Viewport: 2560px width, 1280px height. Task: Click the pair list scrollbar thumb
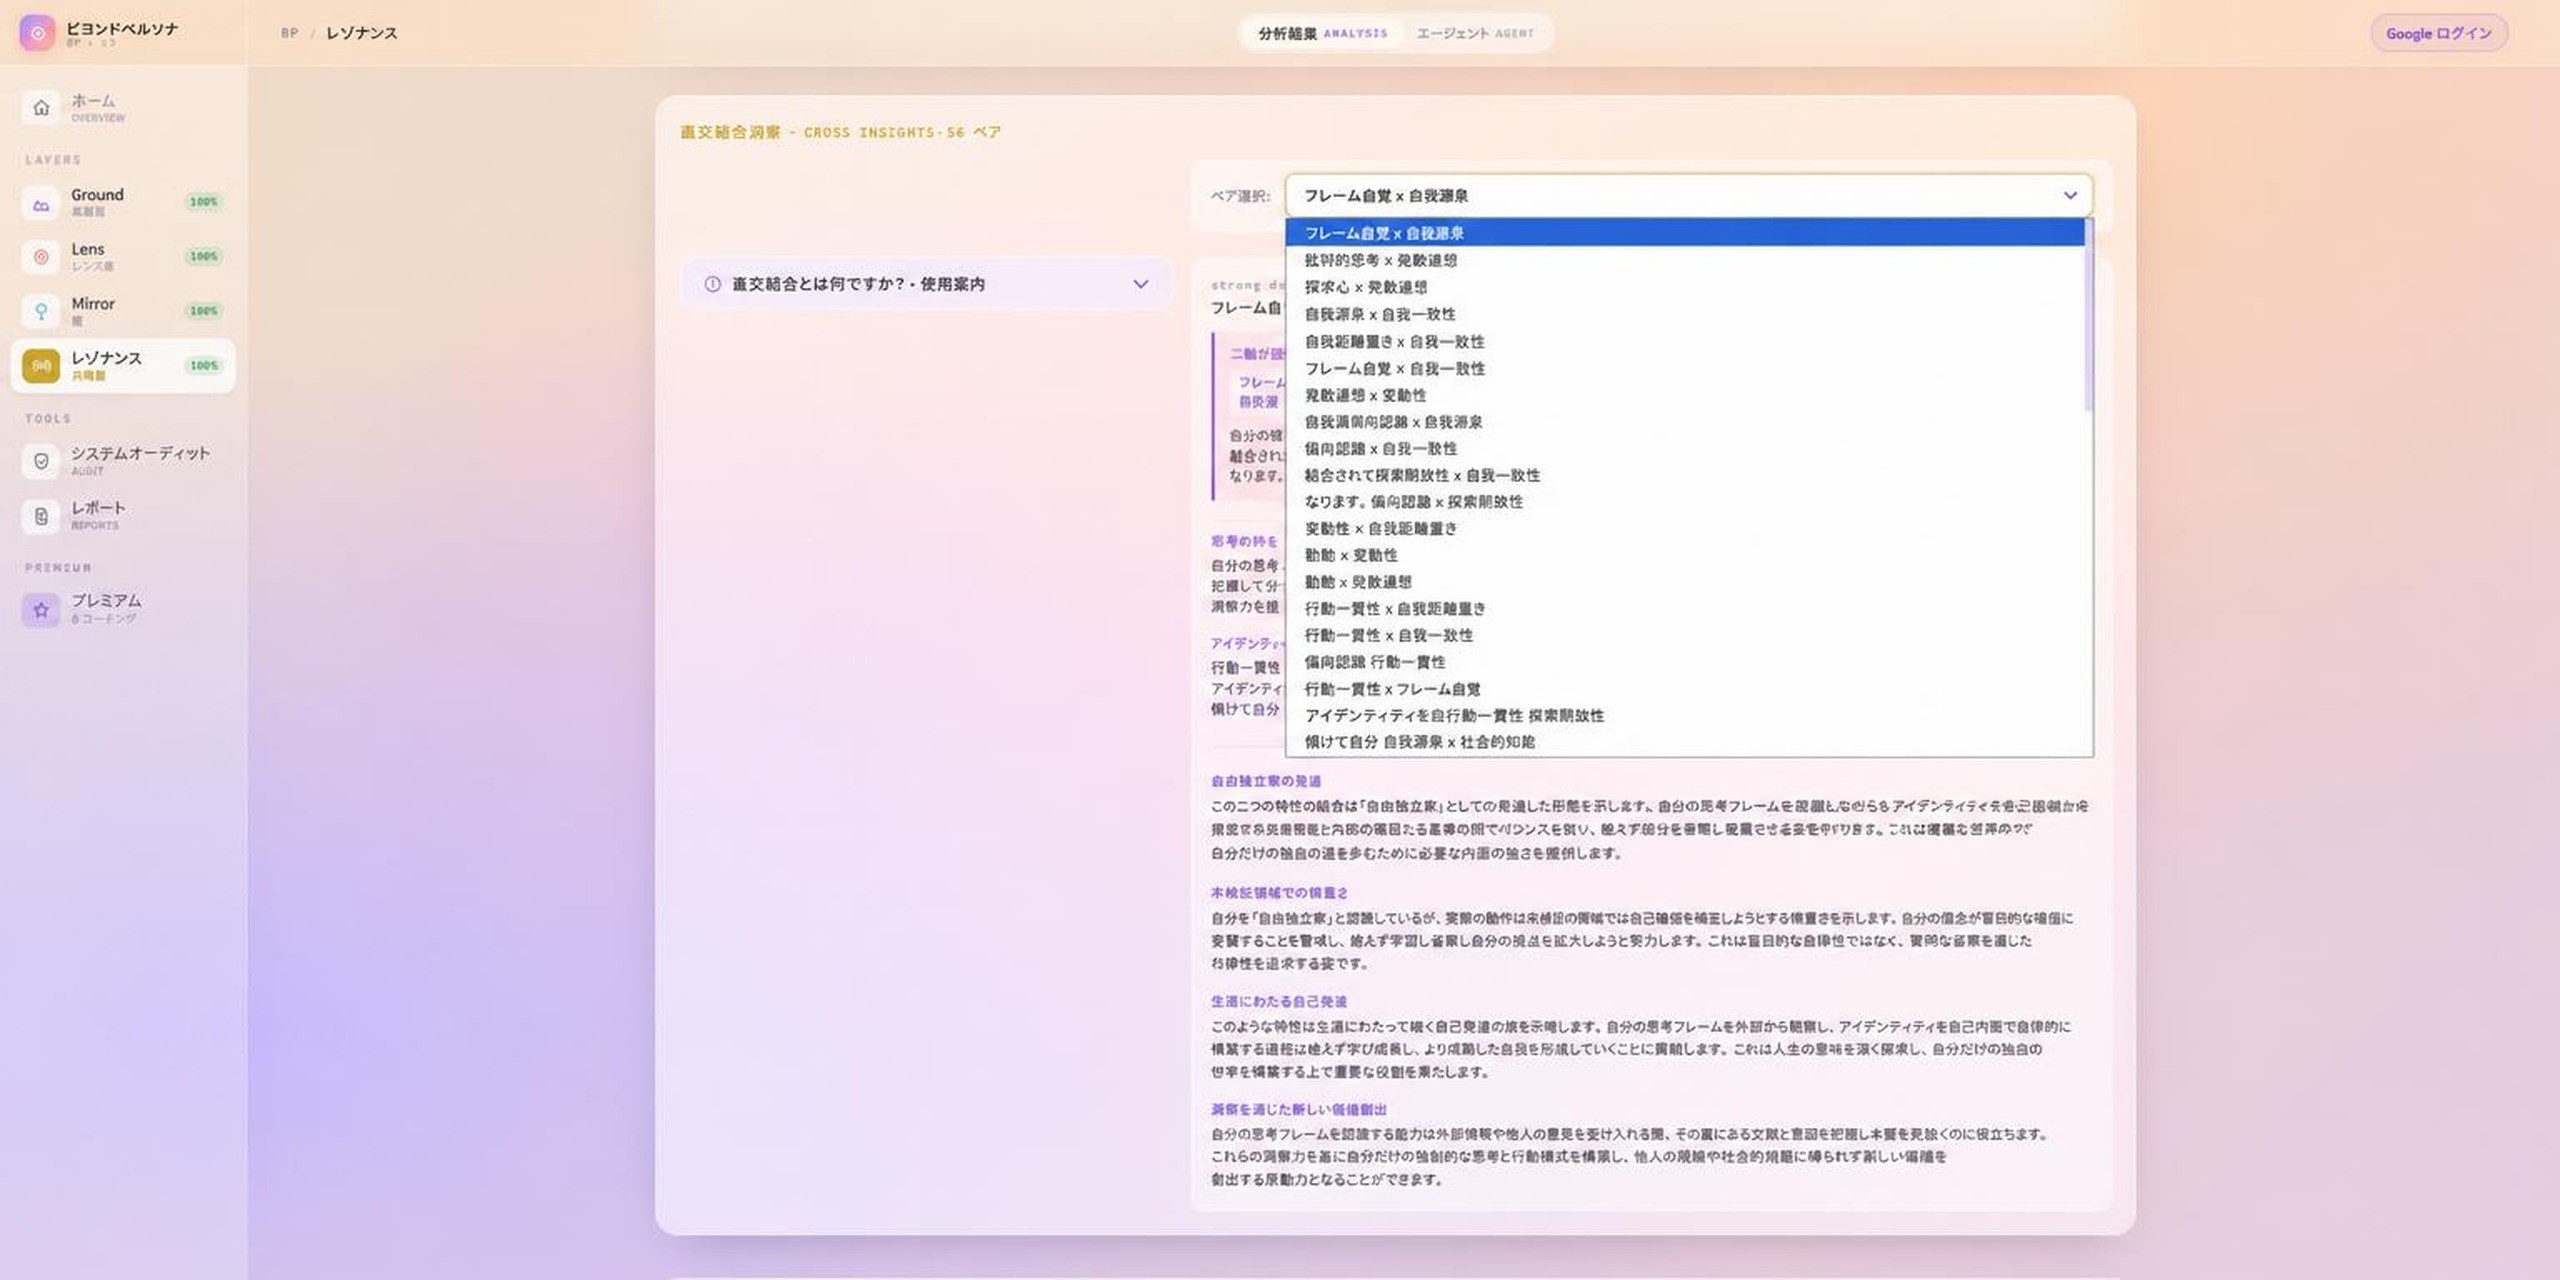2088,315
